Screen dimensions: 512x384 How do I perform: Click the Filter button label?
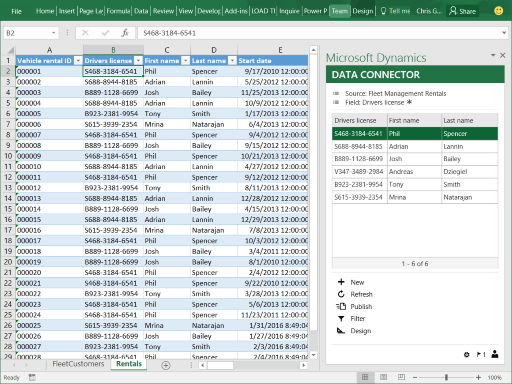(x=358, y=319)
